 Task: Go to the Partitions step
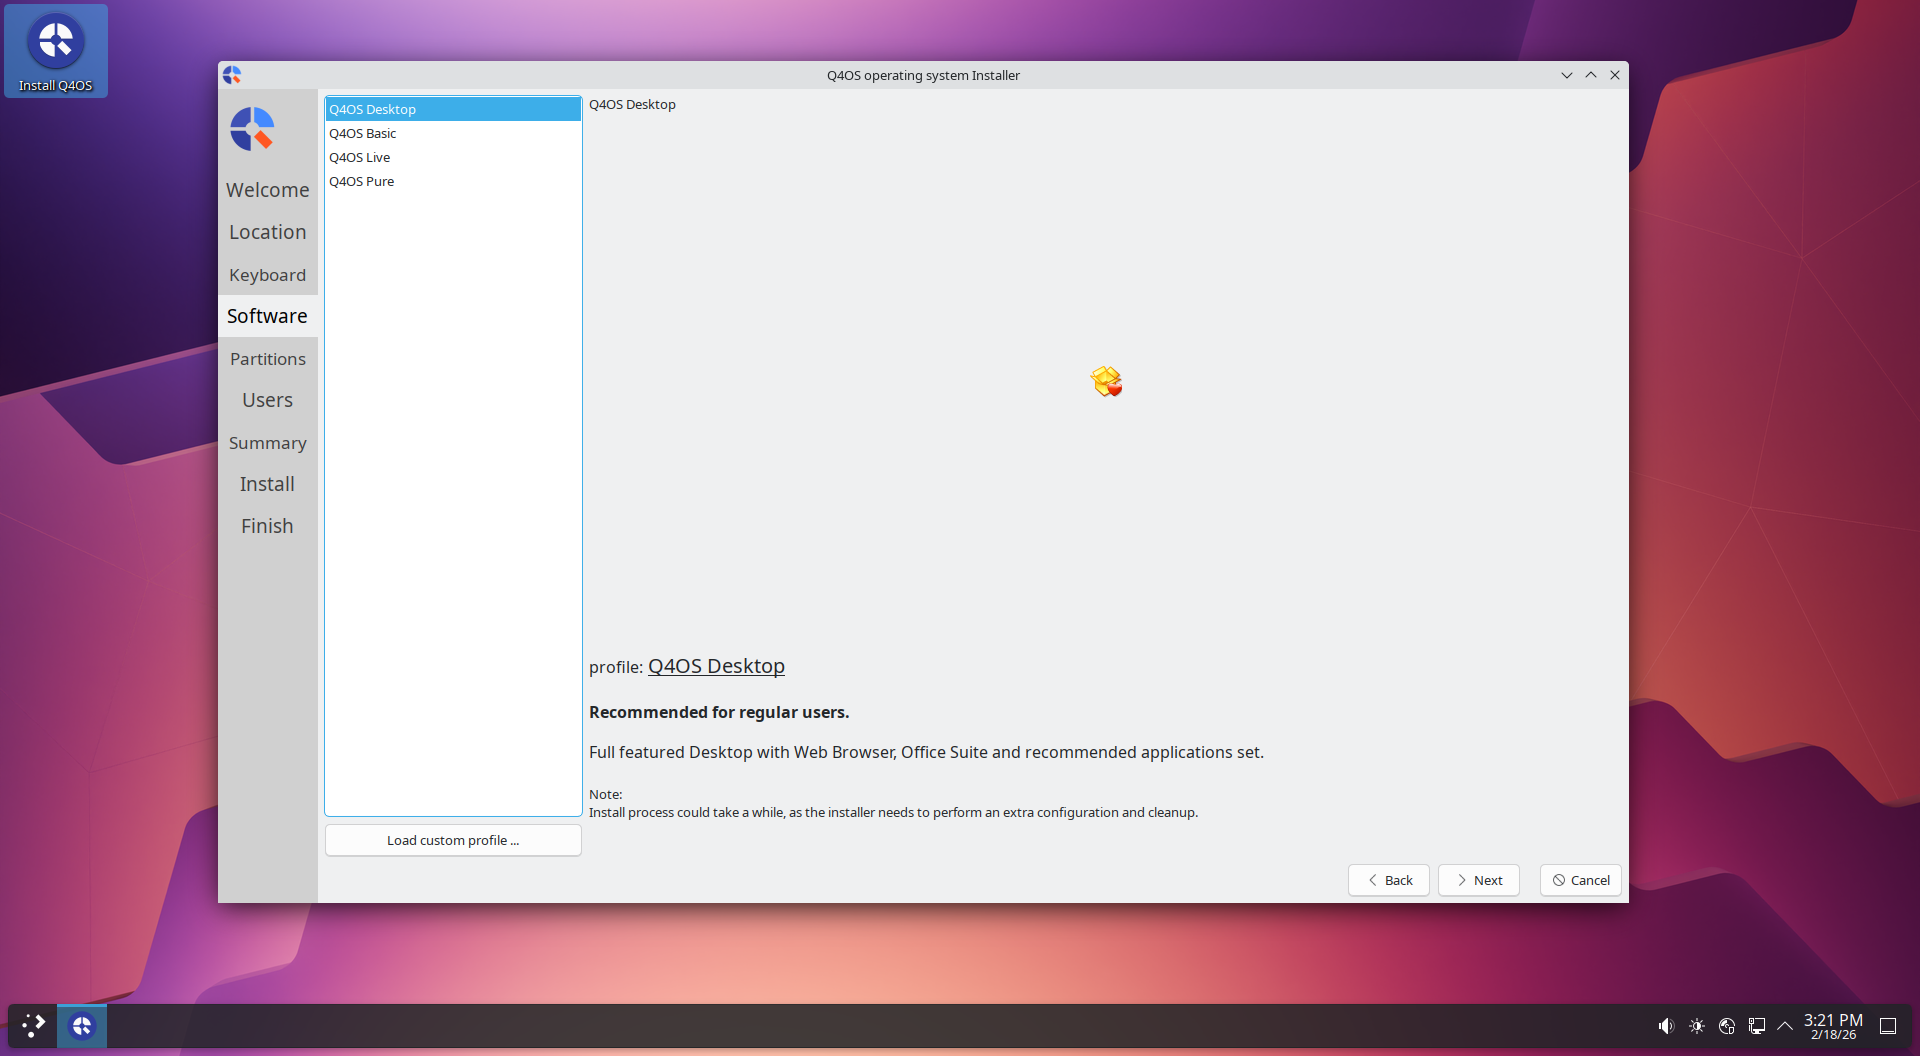267,359
